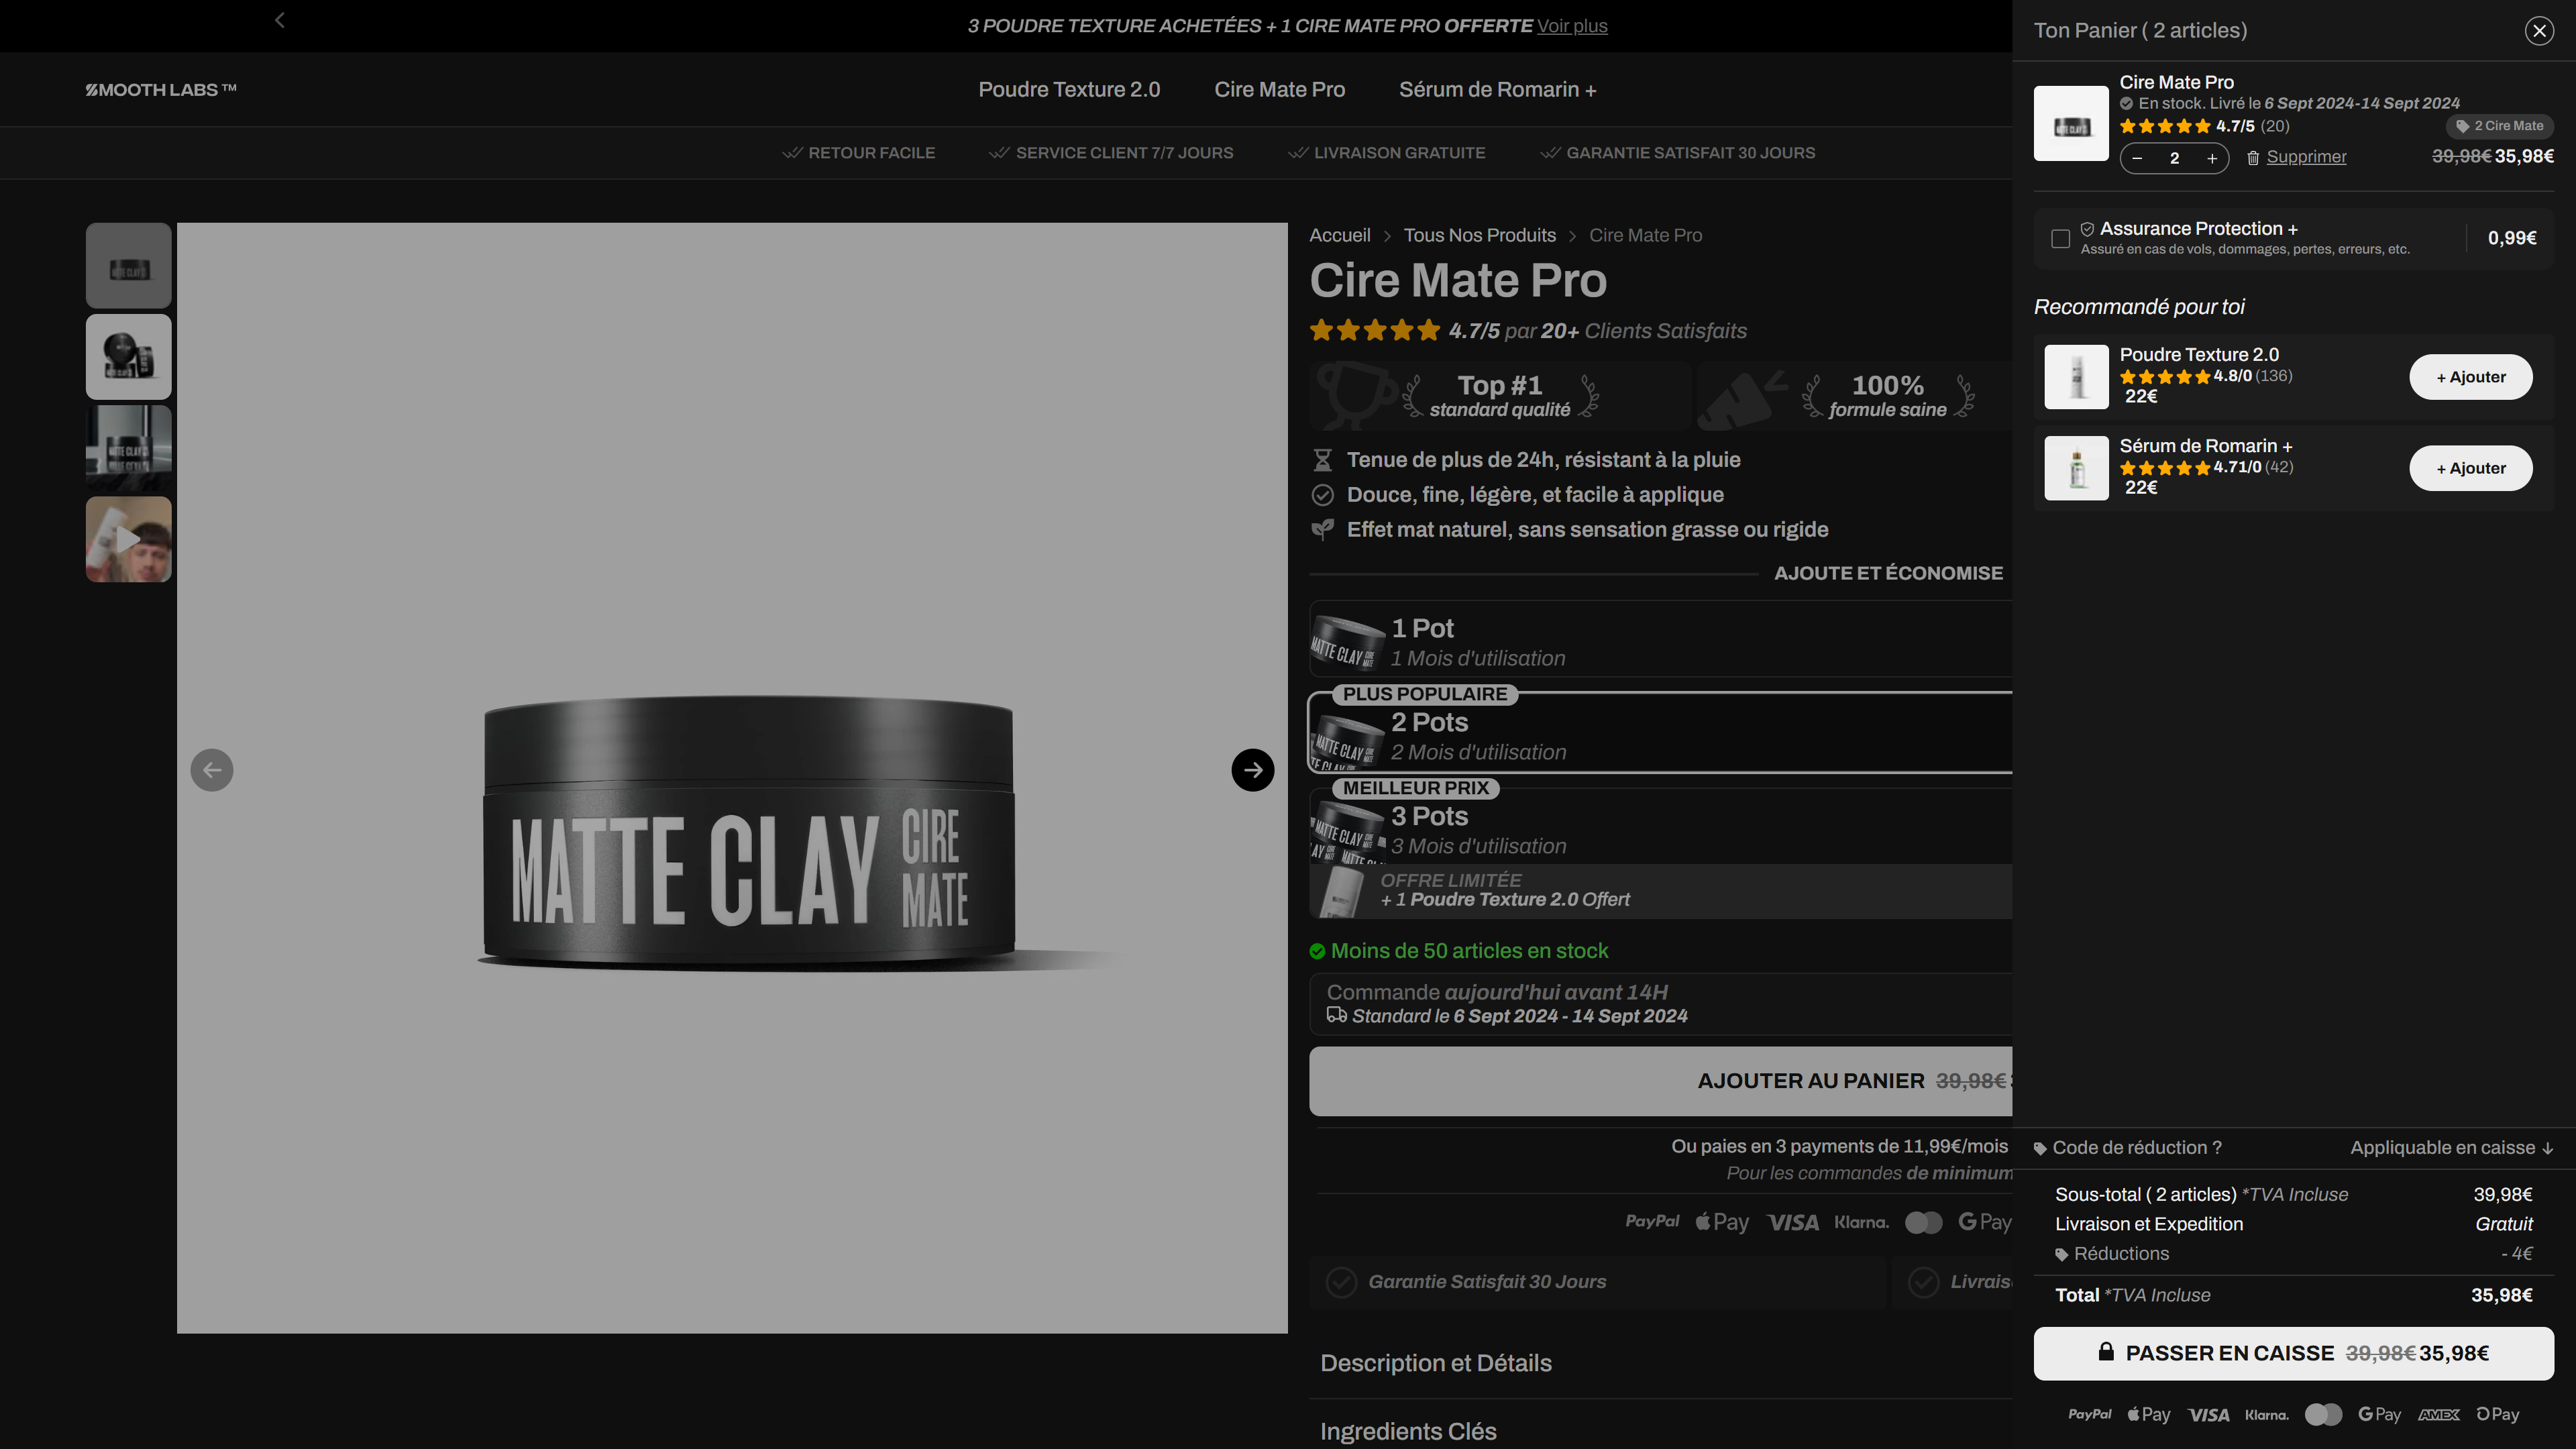This screenshot has height=1449, width=2576.
Task: Click the OFFRE LIMITÉE Poudre Texture 2.0 Offert banner
Action: pyautogui.click(x=1660, y=891)
